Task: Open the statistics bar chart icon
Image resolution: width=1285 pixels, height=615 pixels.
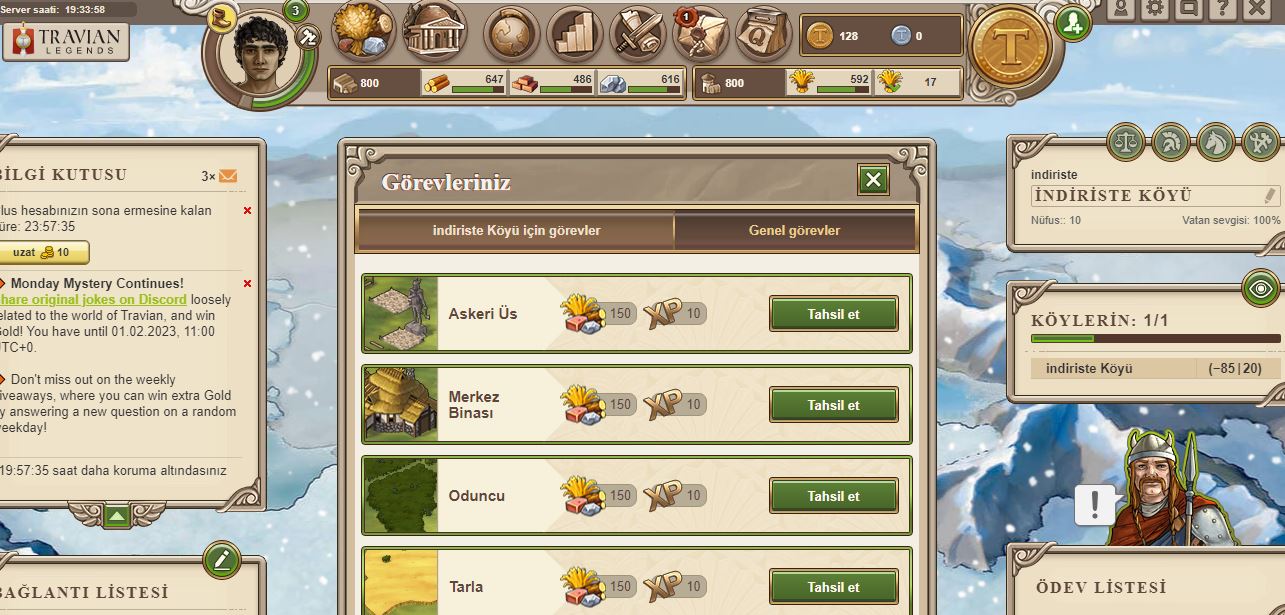Action: click(575, 34)
